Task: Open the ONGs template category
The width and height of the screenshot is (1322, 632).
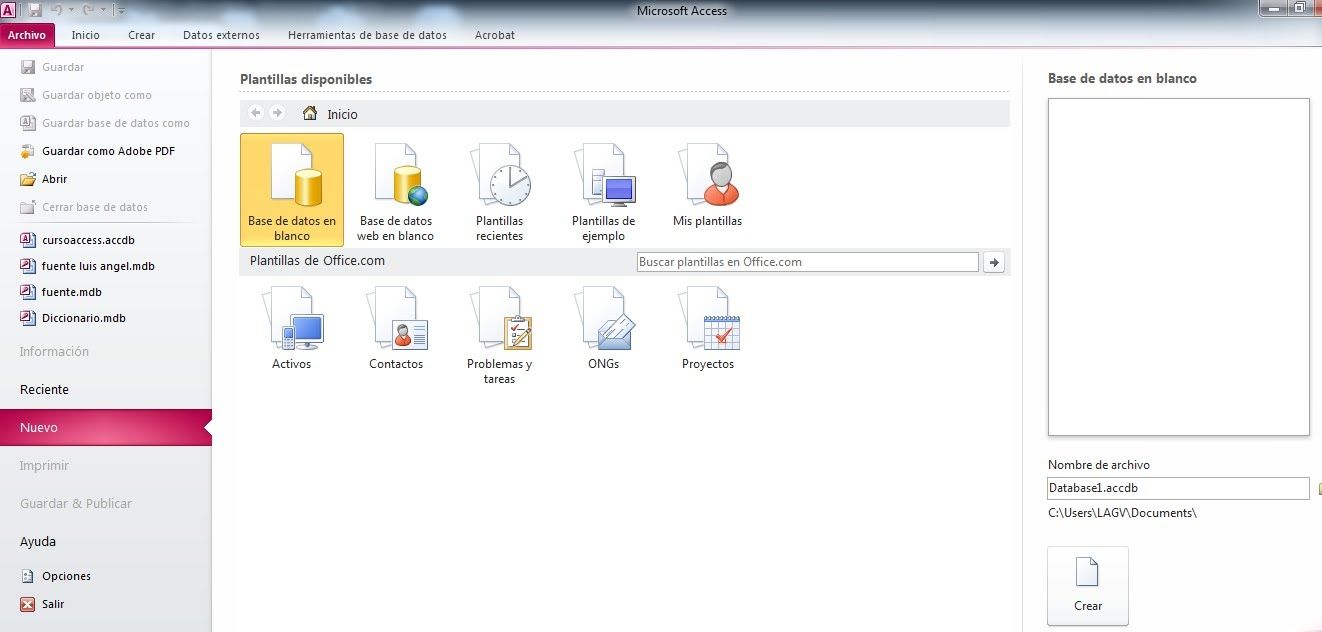Action: [x=603, y=330]
